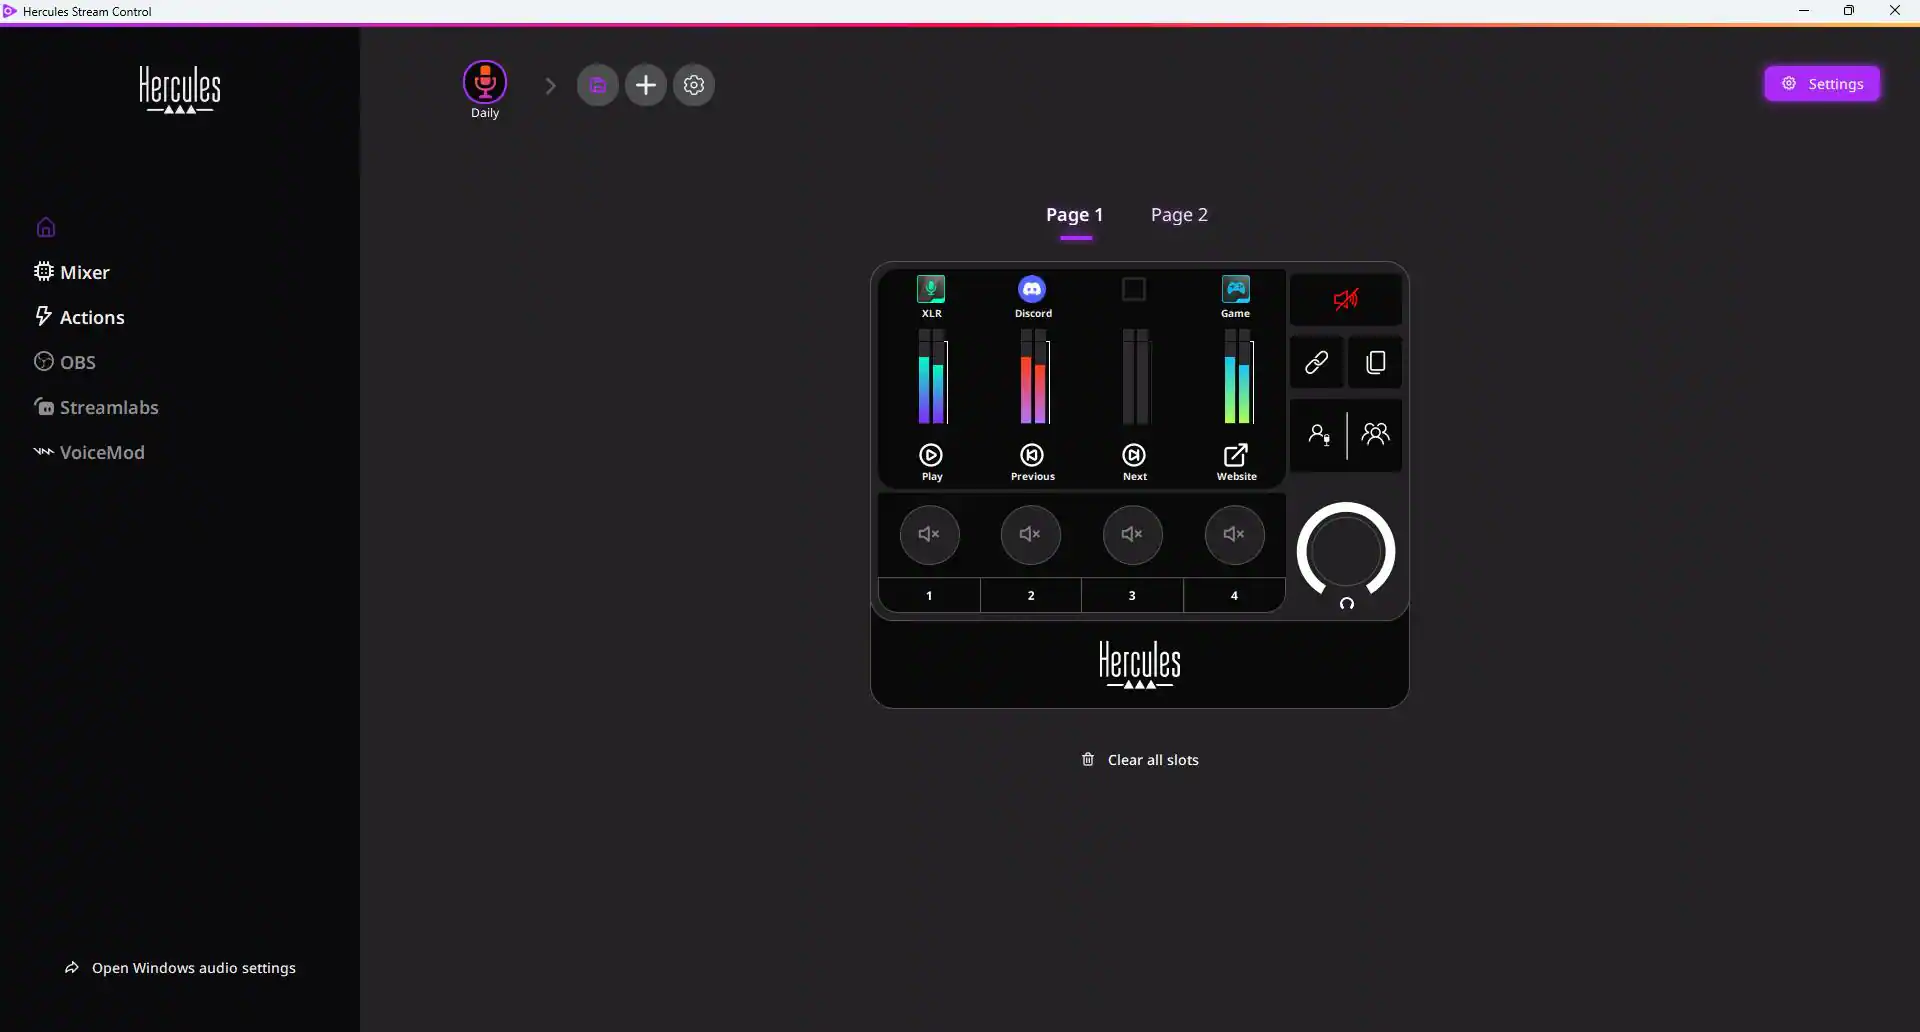This screenshot has width=1920, height=1032.
Task: Select the audience mix group icon
Action: [1376, 434]
